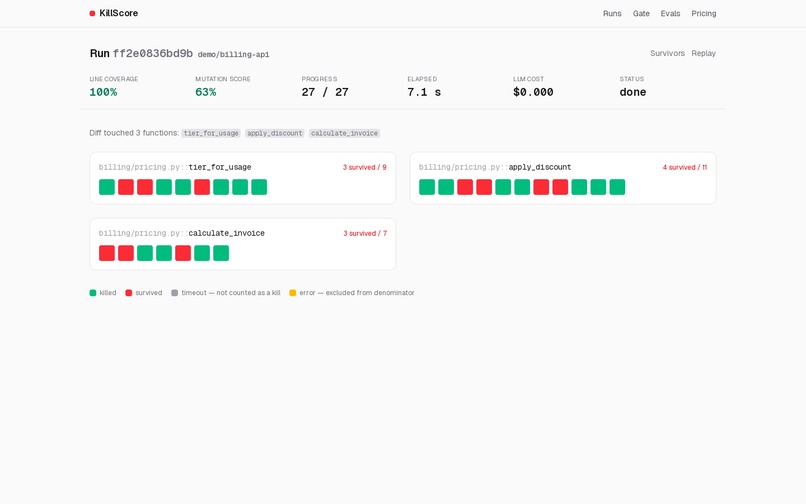
Task: Select first mutant square in tier_for_usage
Action: pyautogui.click(x=107, y=187)
